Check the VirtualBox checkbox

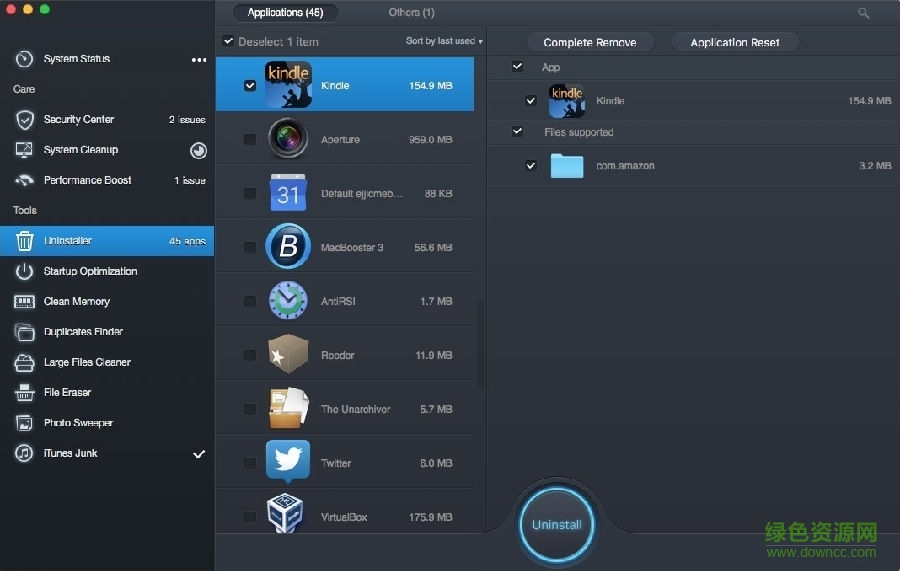(250, 517)
